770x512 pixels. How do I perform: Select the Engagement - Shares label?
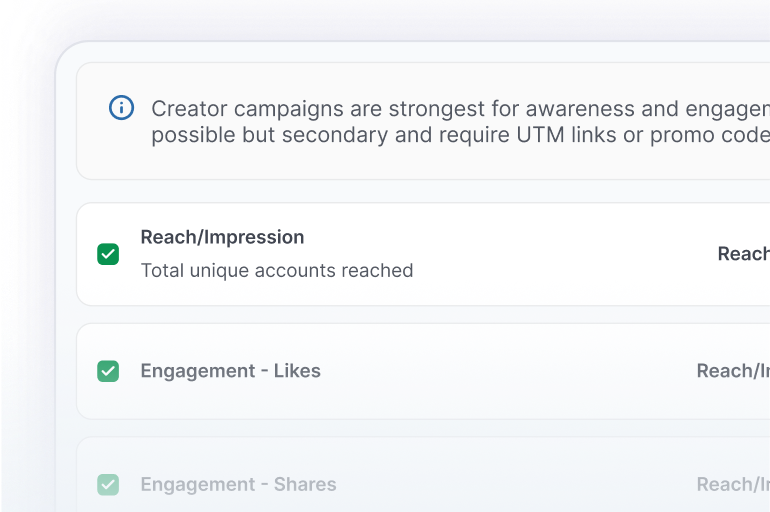coord(238,485)
